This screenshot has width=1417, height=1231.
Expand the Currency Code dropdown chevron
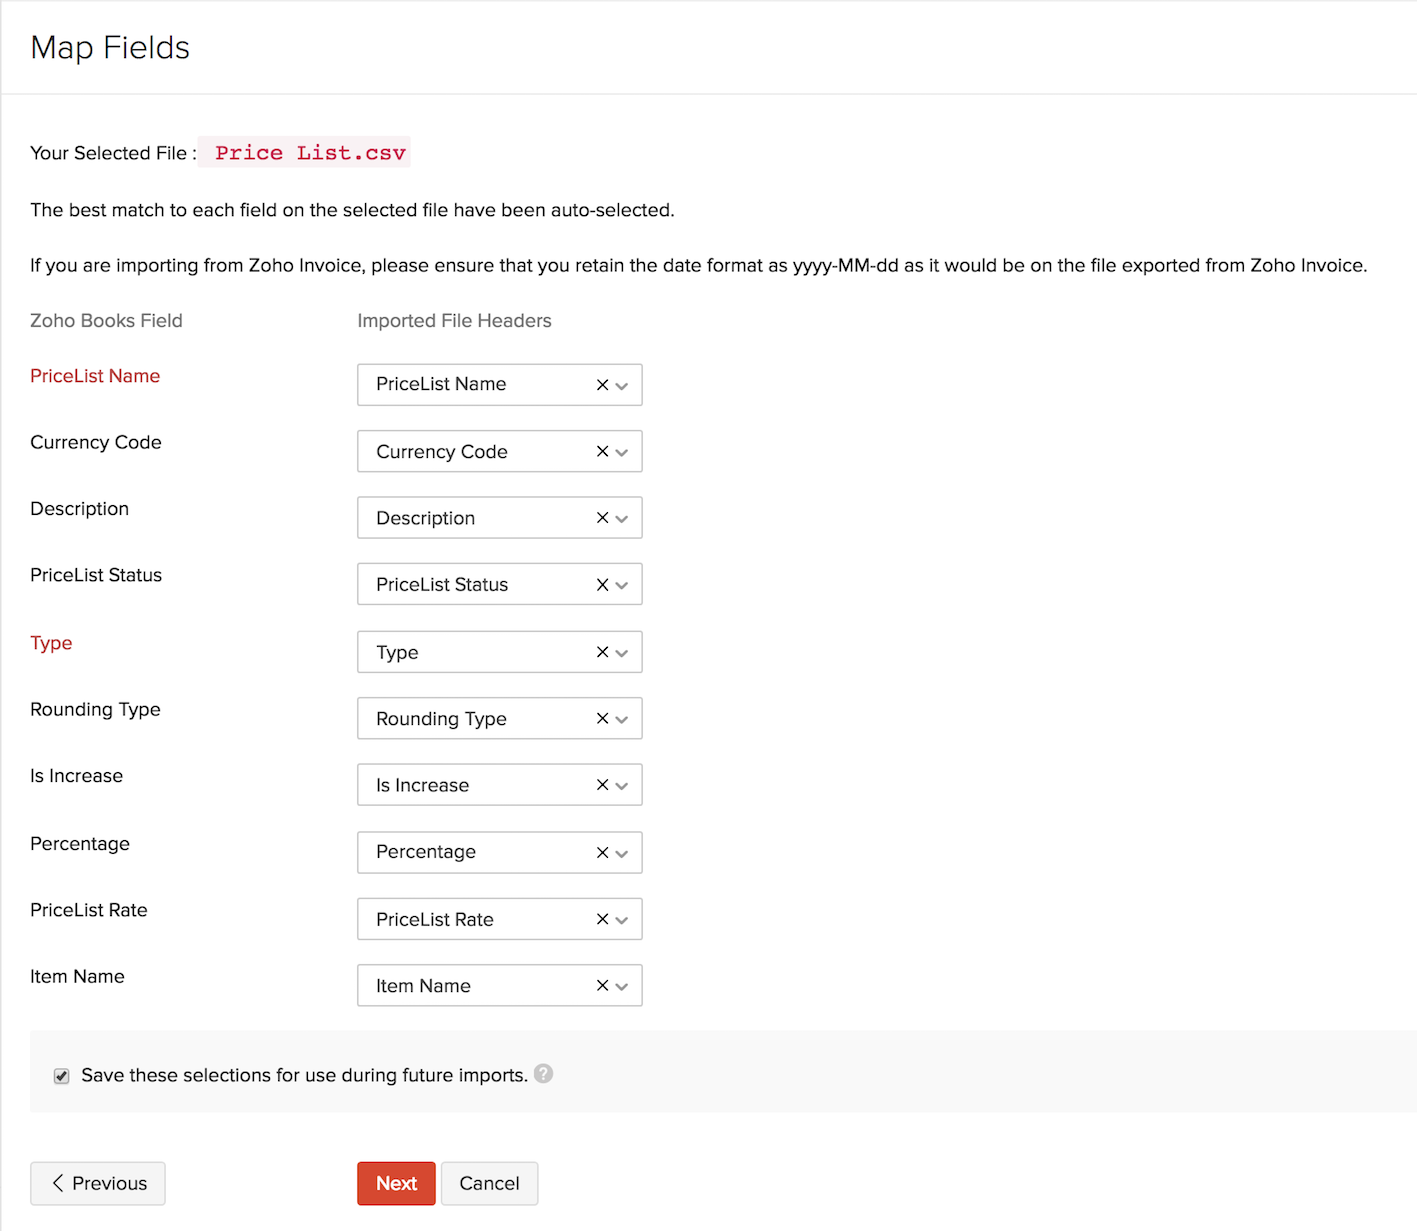click(x=622, y=453)
